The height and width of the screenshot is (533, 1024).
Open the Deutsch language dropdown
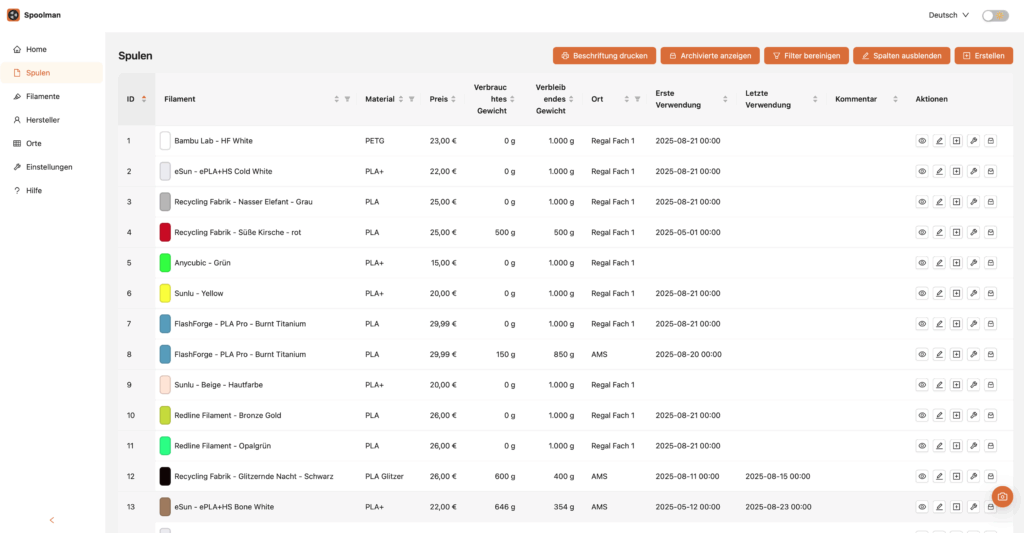(x=948, y=15)
